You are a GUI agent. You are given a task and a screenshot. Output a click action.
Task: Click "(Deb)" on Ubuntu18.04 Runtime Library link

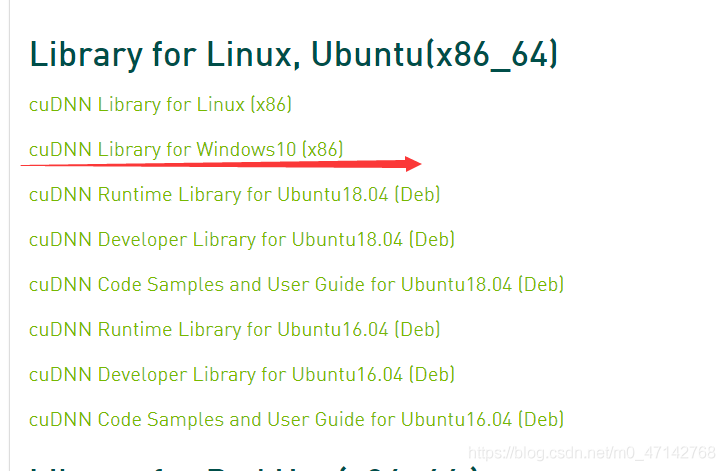point(418,194)
